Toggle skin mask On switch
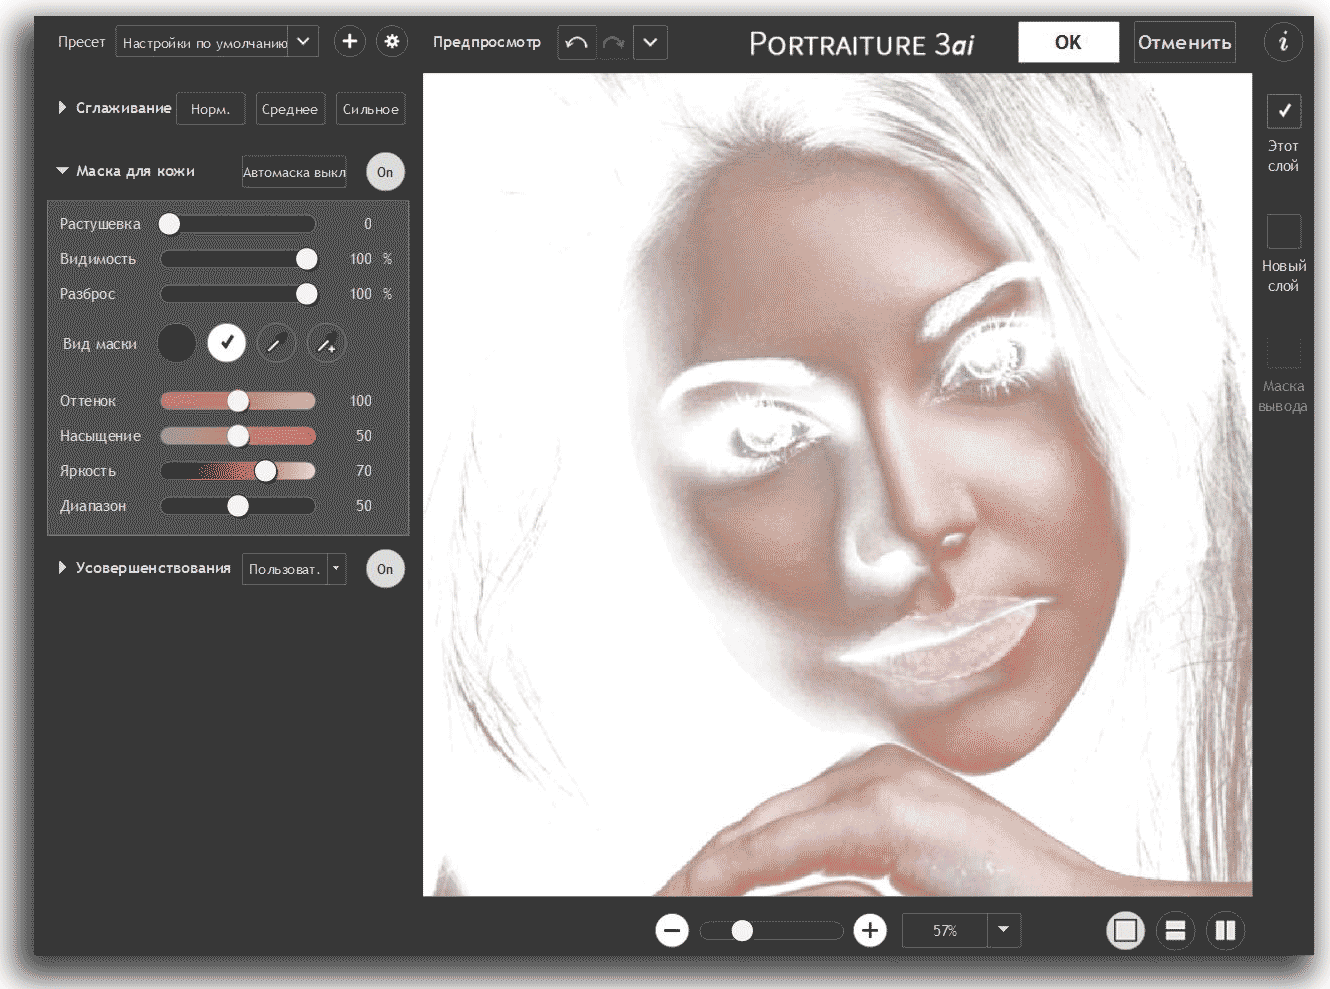The image size is (1330, 989). pyautogui.click(x=385, y=172)
